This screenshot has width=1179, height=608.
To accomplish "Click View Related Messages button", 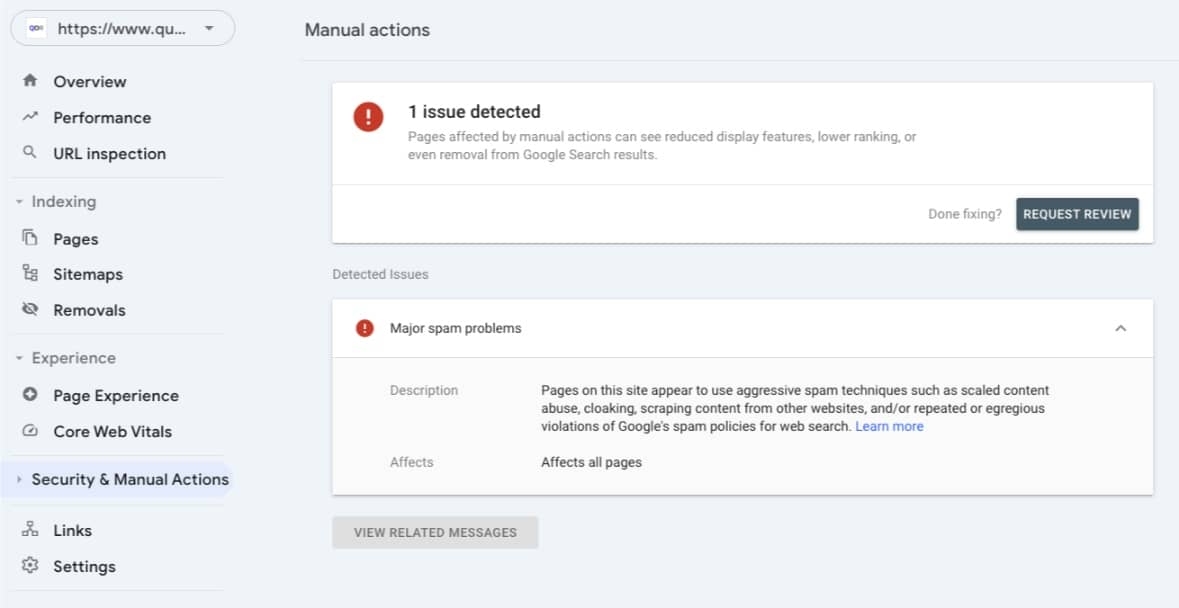I will (435, 532).
